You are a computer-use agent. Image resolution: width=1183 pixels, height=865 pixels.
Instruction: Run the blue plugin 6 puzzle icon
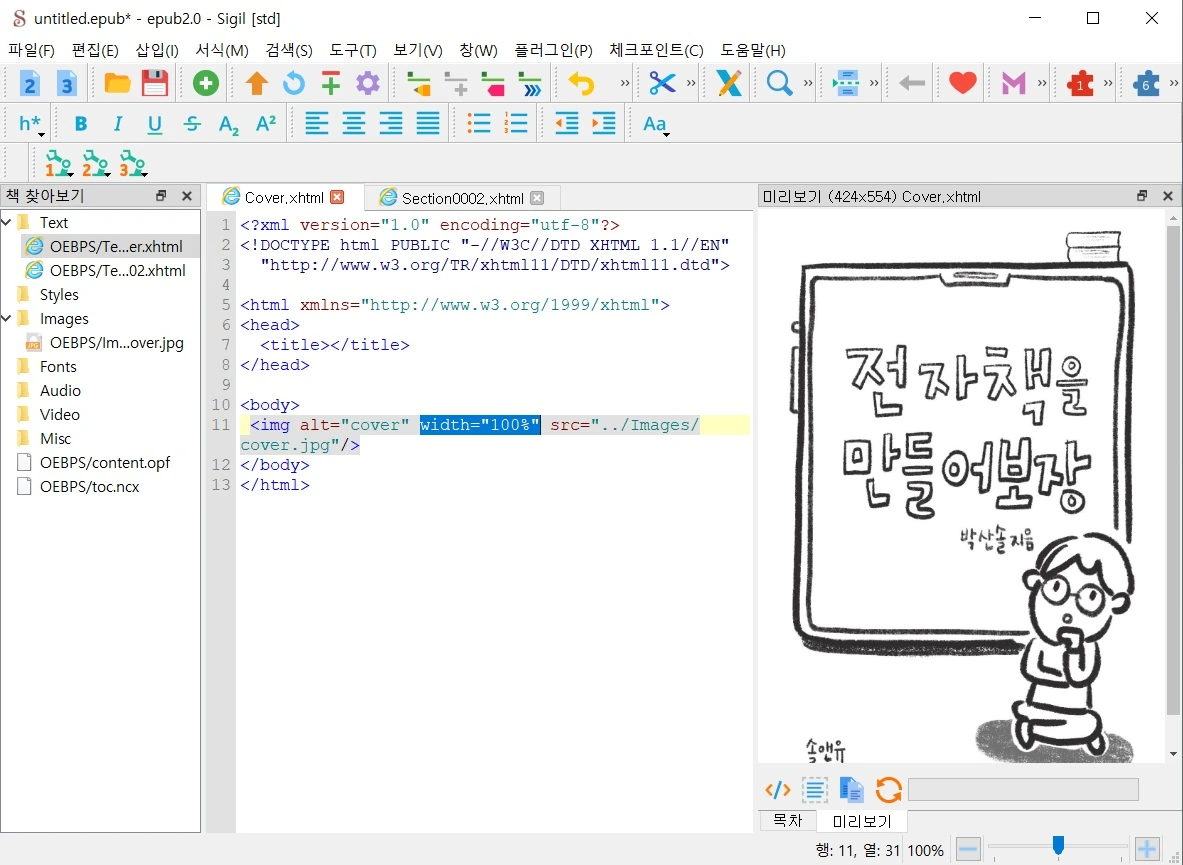point(1146,83)
